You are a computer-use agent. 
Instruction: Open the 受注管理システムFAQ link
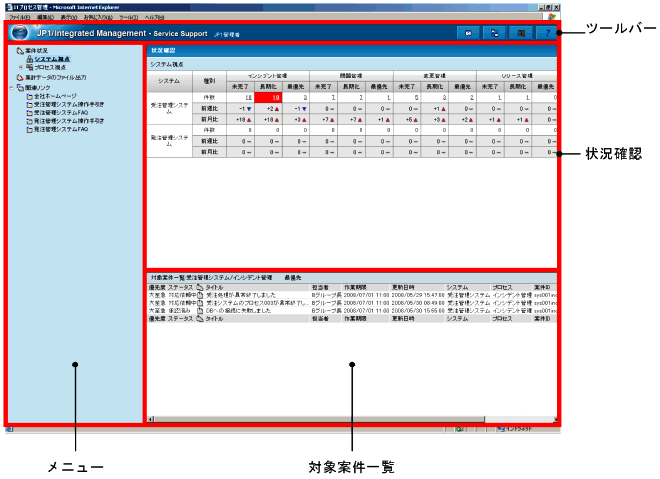tap(61, 113)
